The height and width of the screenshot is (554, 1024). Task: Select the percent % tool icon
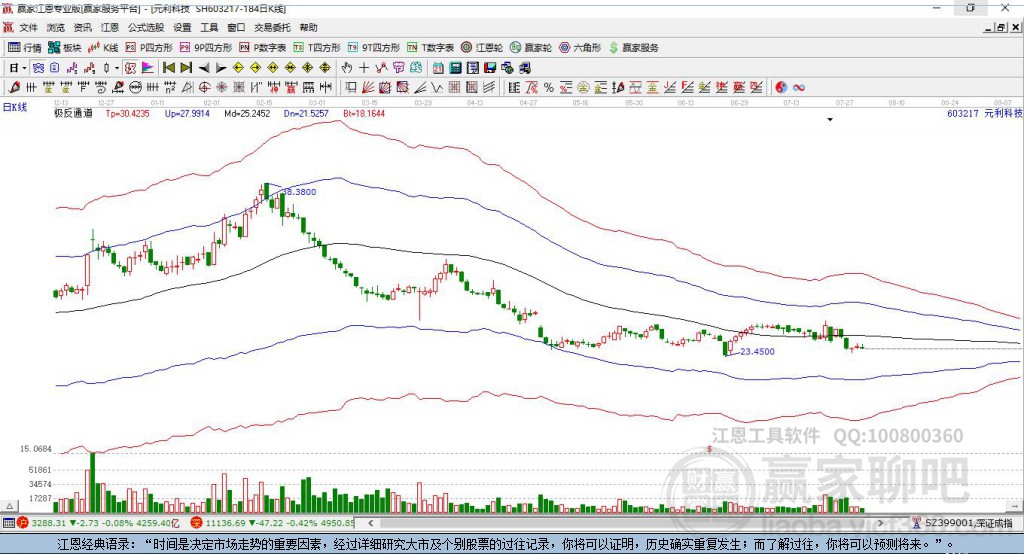549,87
